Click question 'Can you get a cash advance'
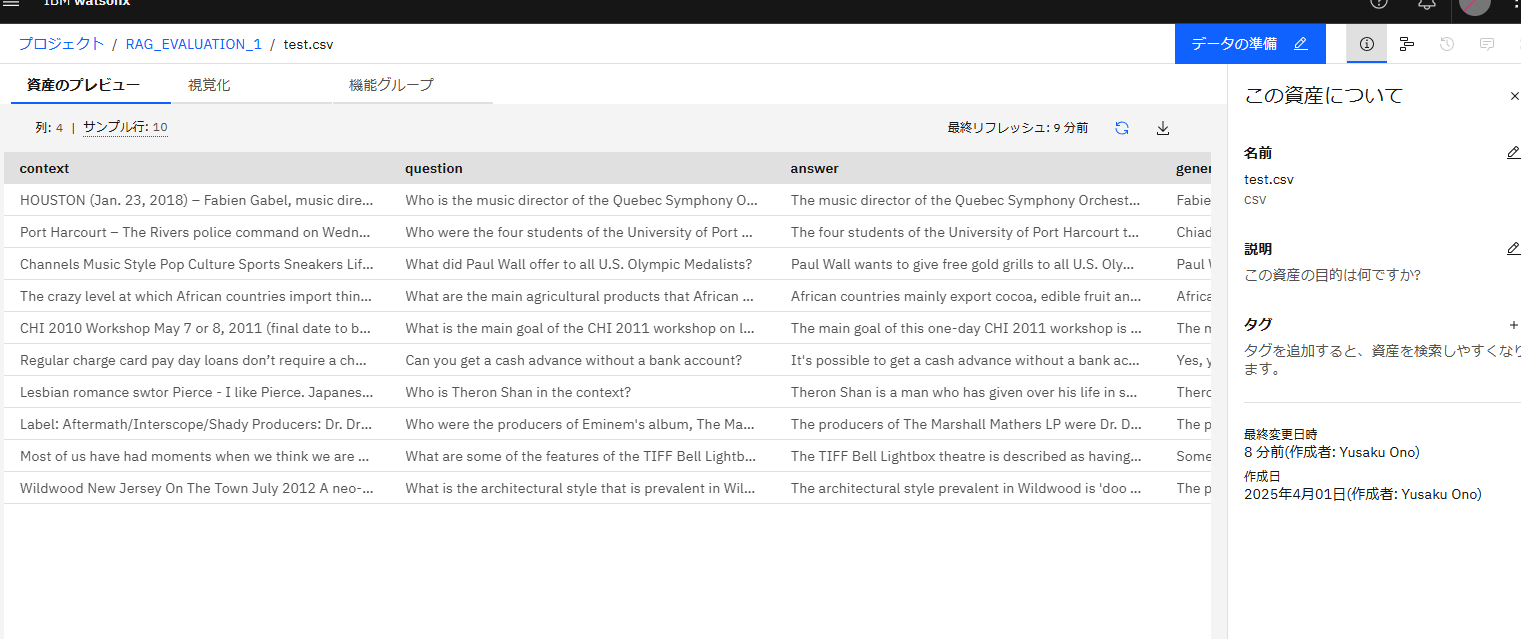Screen dimensions: 1521x639 click(582, 360)
